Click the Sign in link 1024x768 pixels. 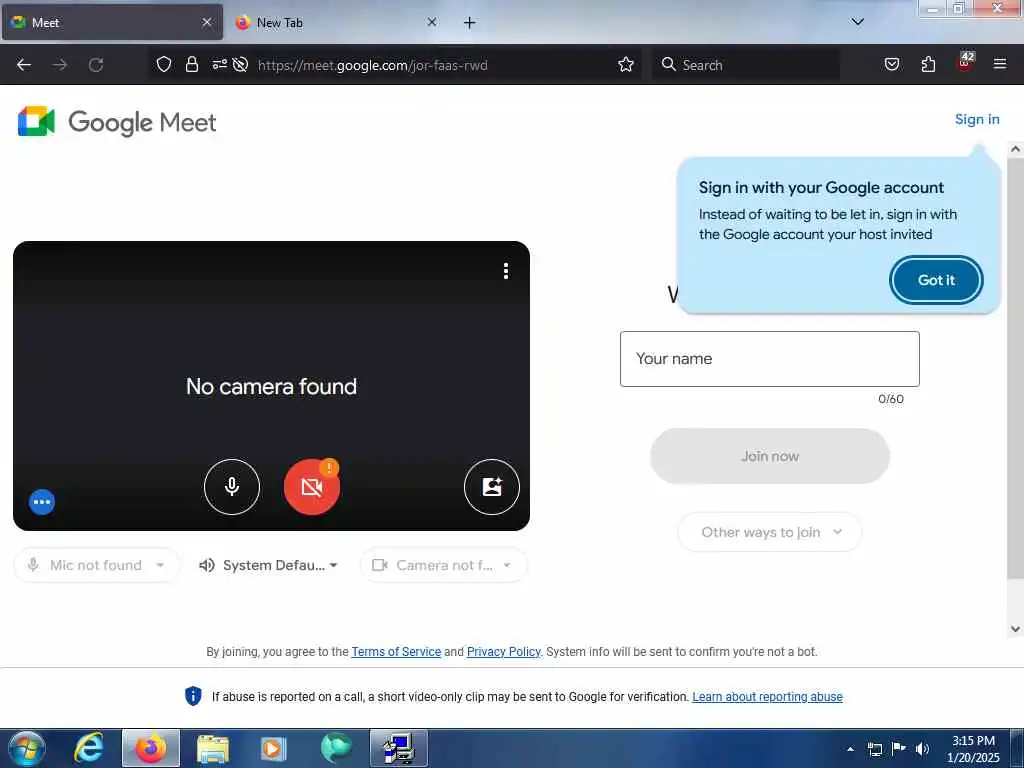click(x=977, y=119)
